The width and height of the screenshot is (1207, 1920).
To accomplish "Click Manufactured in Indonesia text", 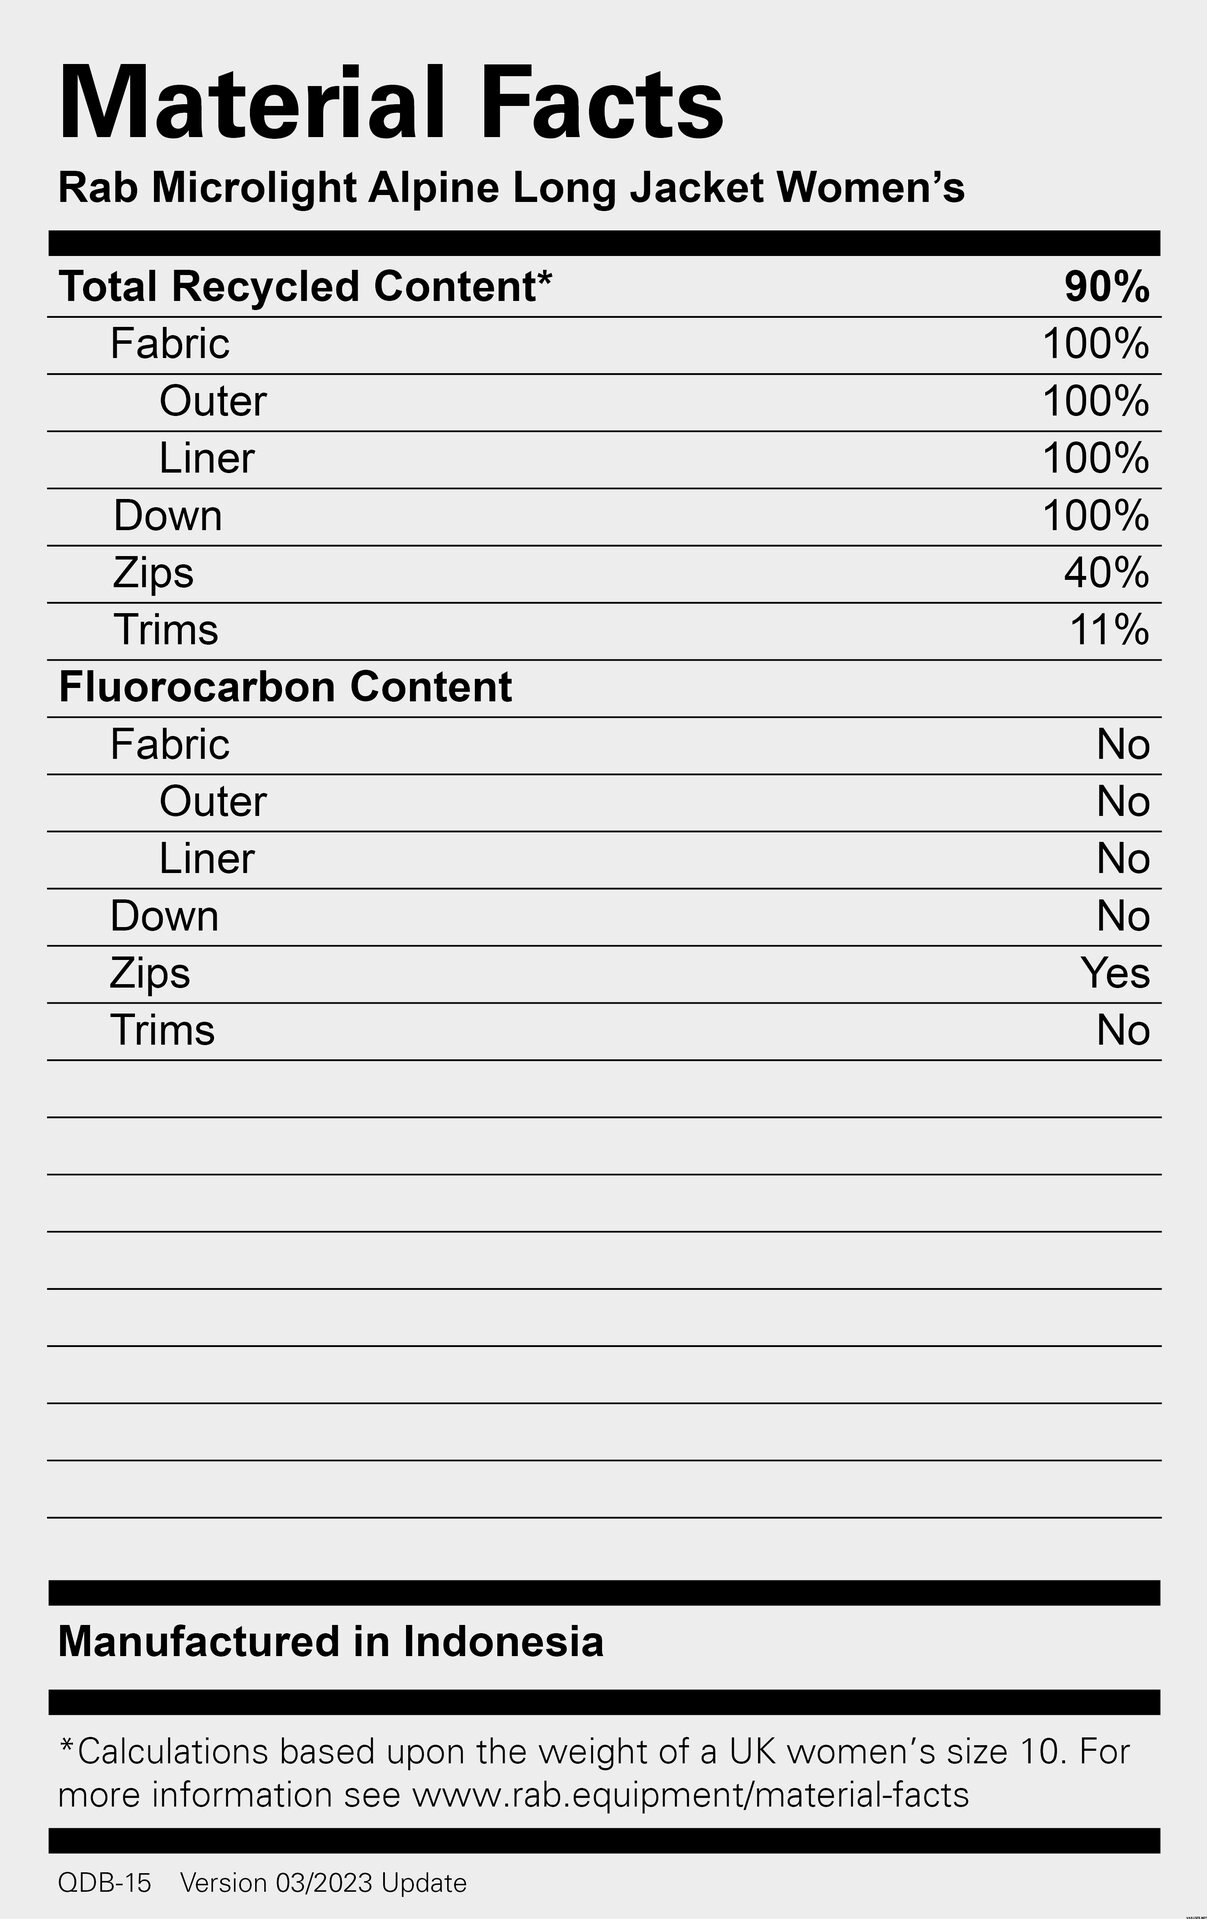I will click(331, 1642).
